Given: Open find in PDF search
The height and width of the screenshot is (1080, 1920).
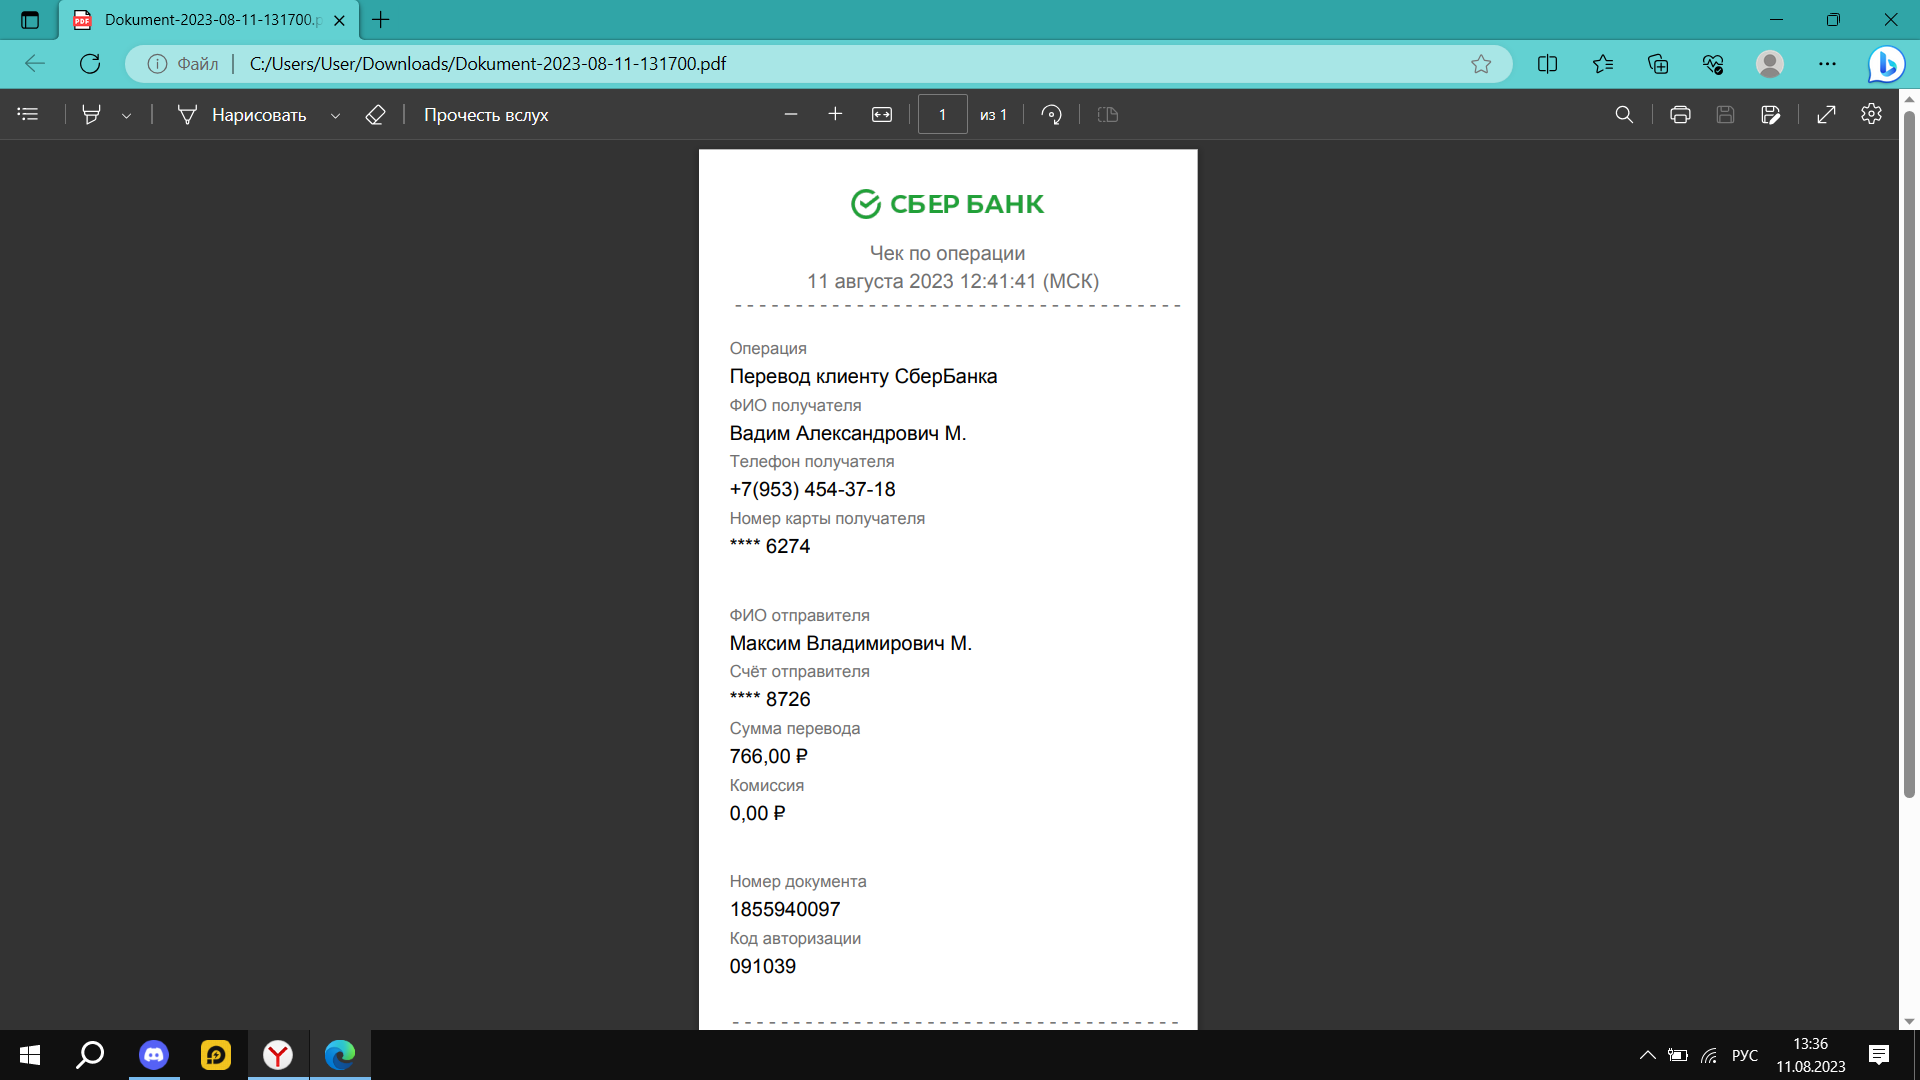Looking at the screenshot, I should [1624, 115].
